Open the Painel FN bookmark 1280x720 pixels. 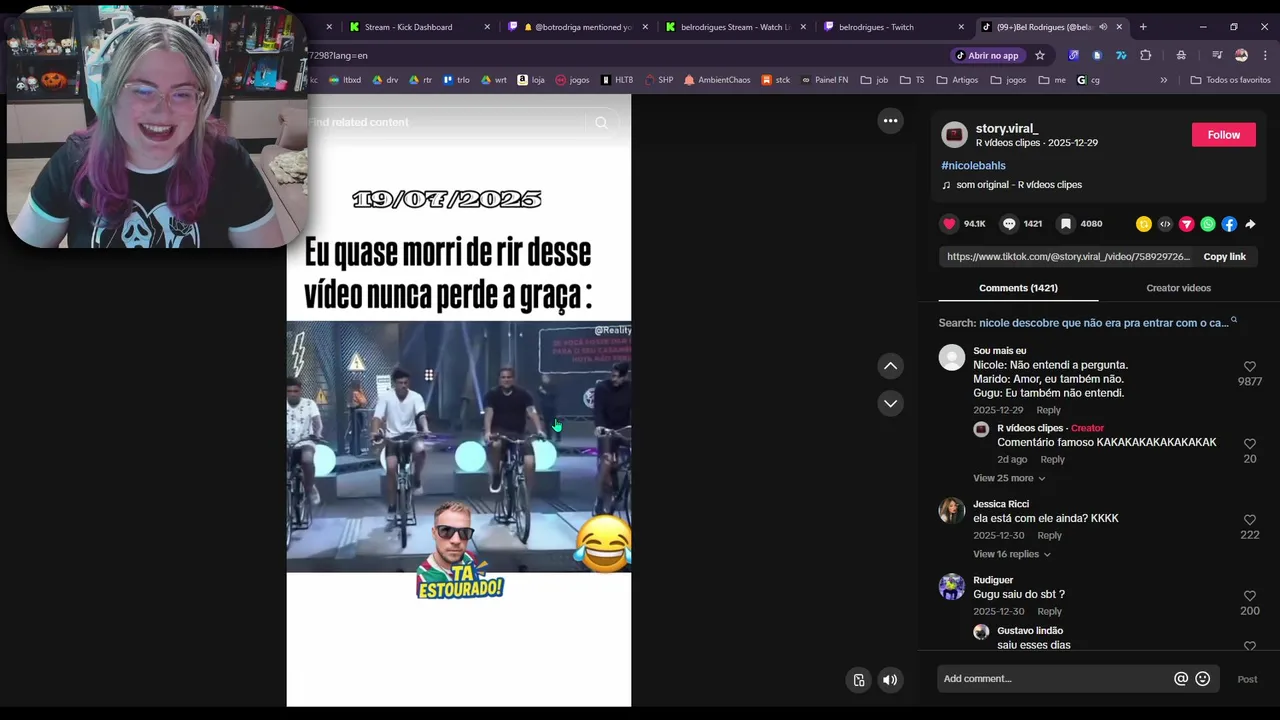pyautogui.click(x=824, y=80)
